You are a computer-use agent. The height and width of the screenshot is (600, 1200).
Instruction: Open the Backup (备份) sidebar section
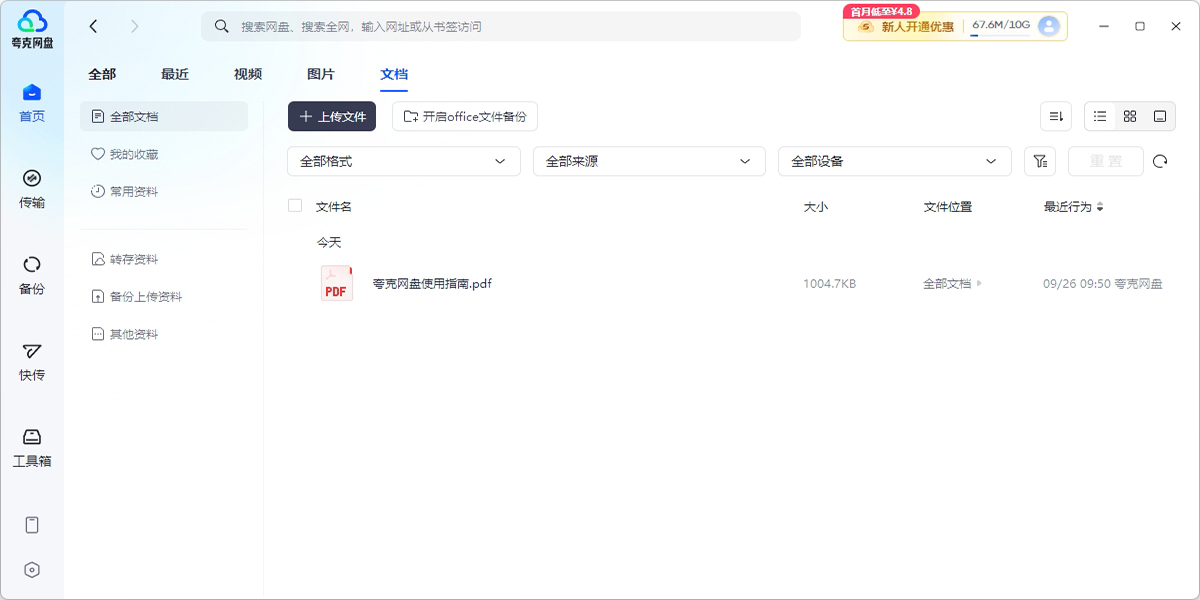[32, 275]
